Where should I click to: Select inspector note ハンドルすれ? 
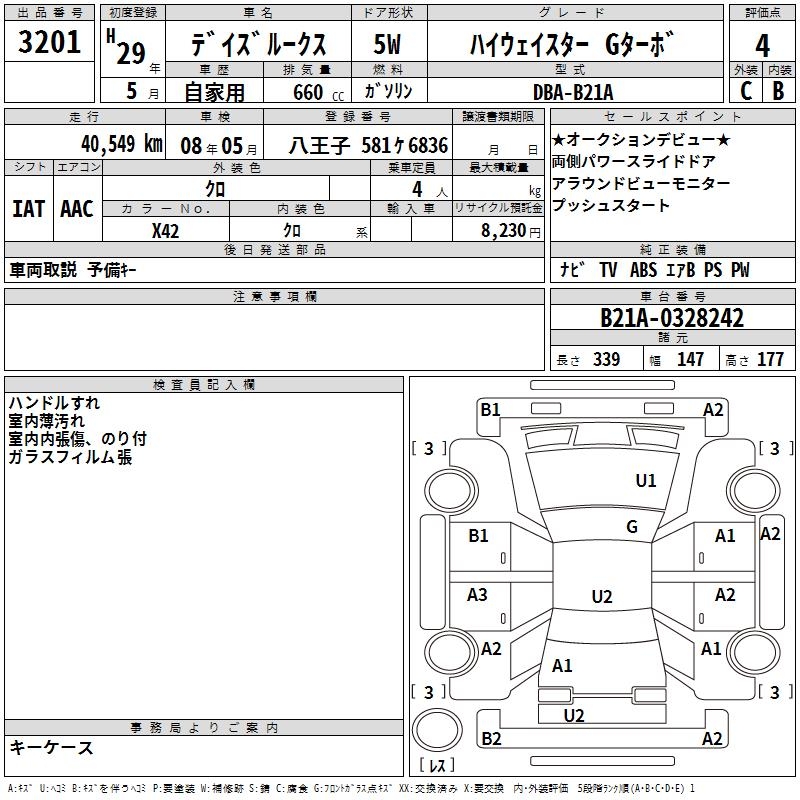[54, 403]
